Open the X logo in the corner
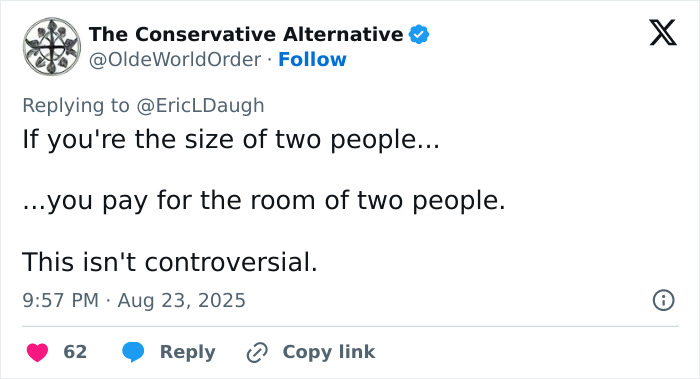 (x=663, y=33)
